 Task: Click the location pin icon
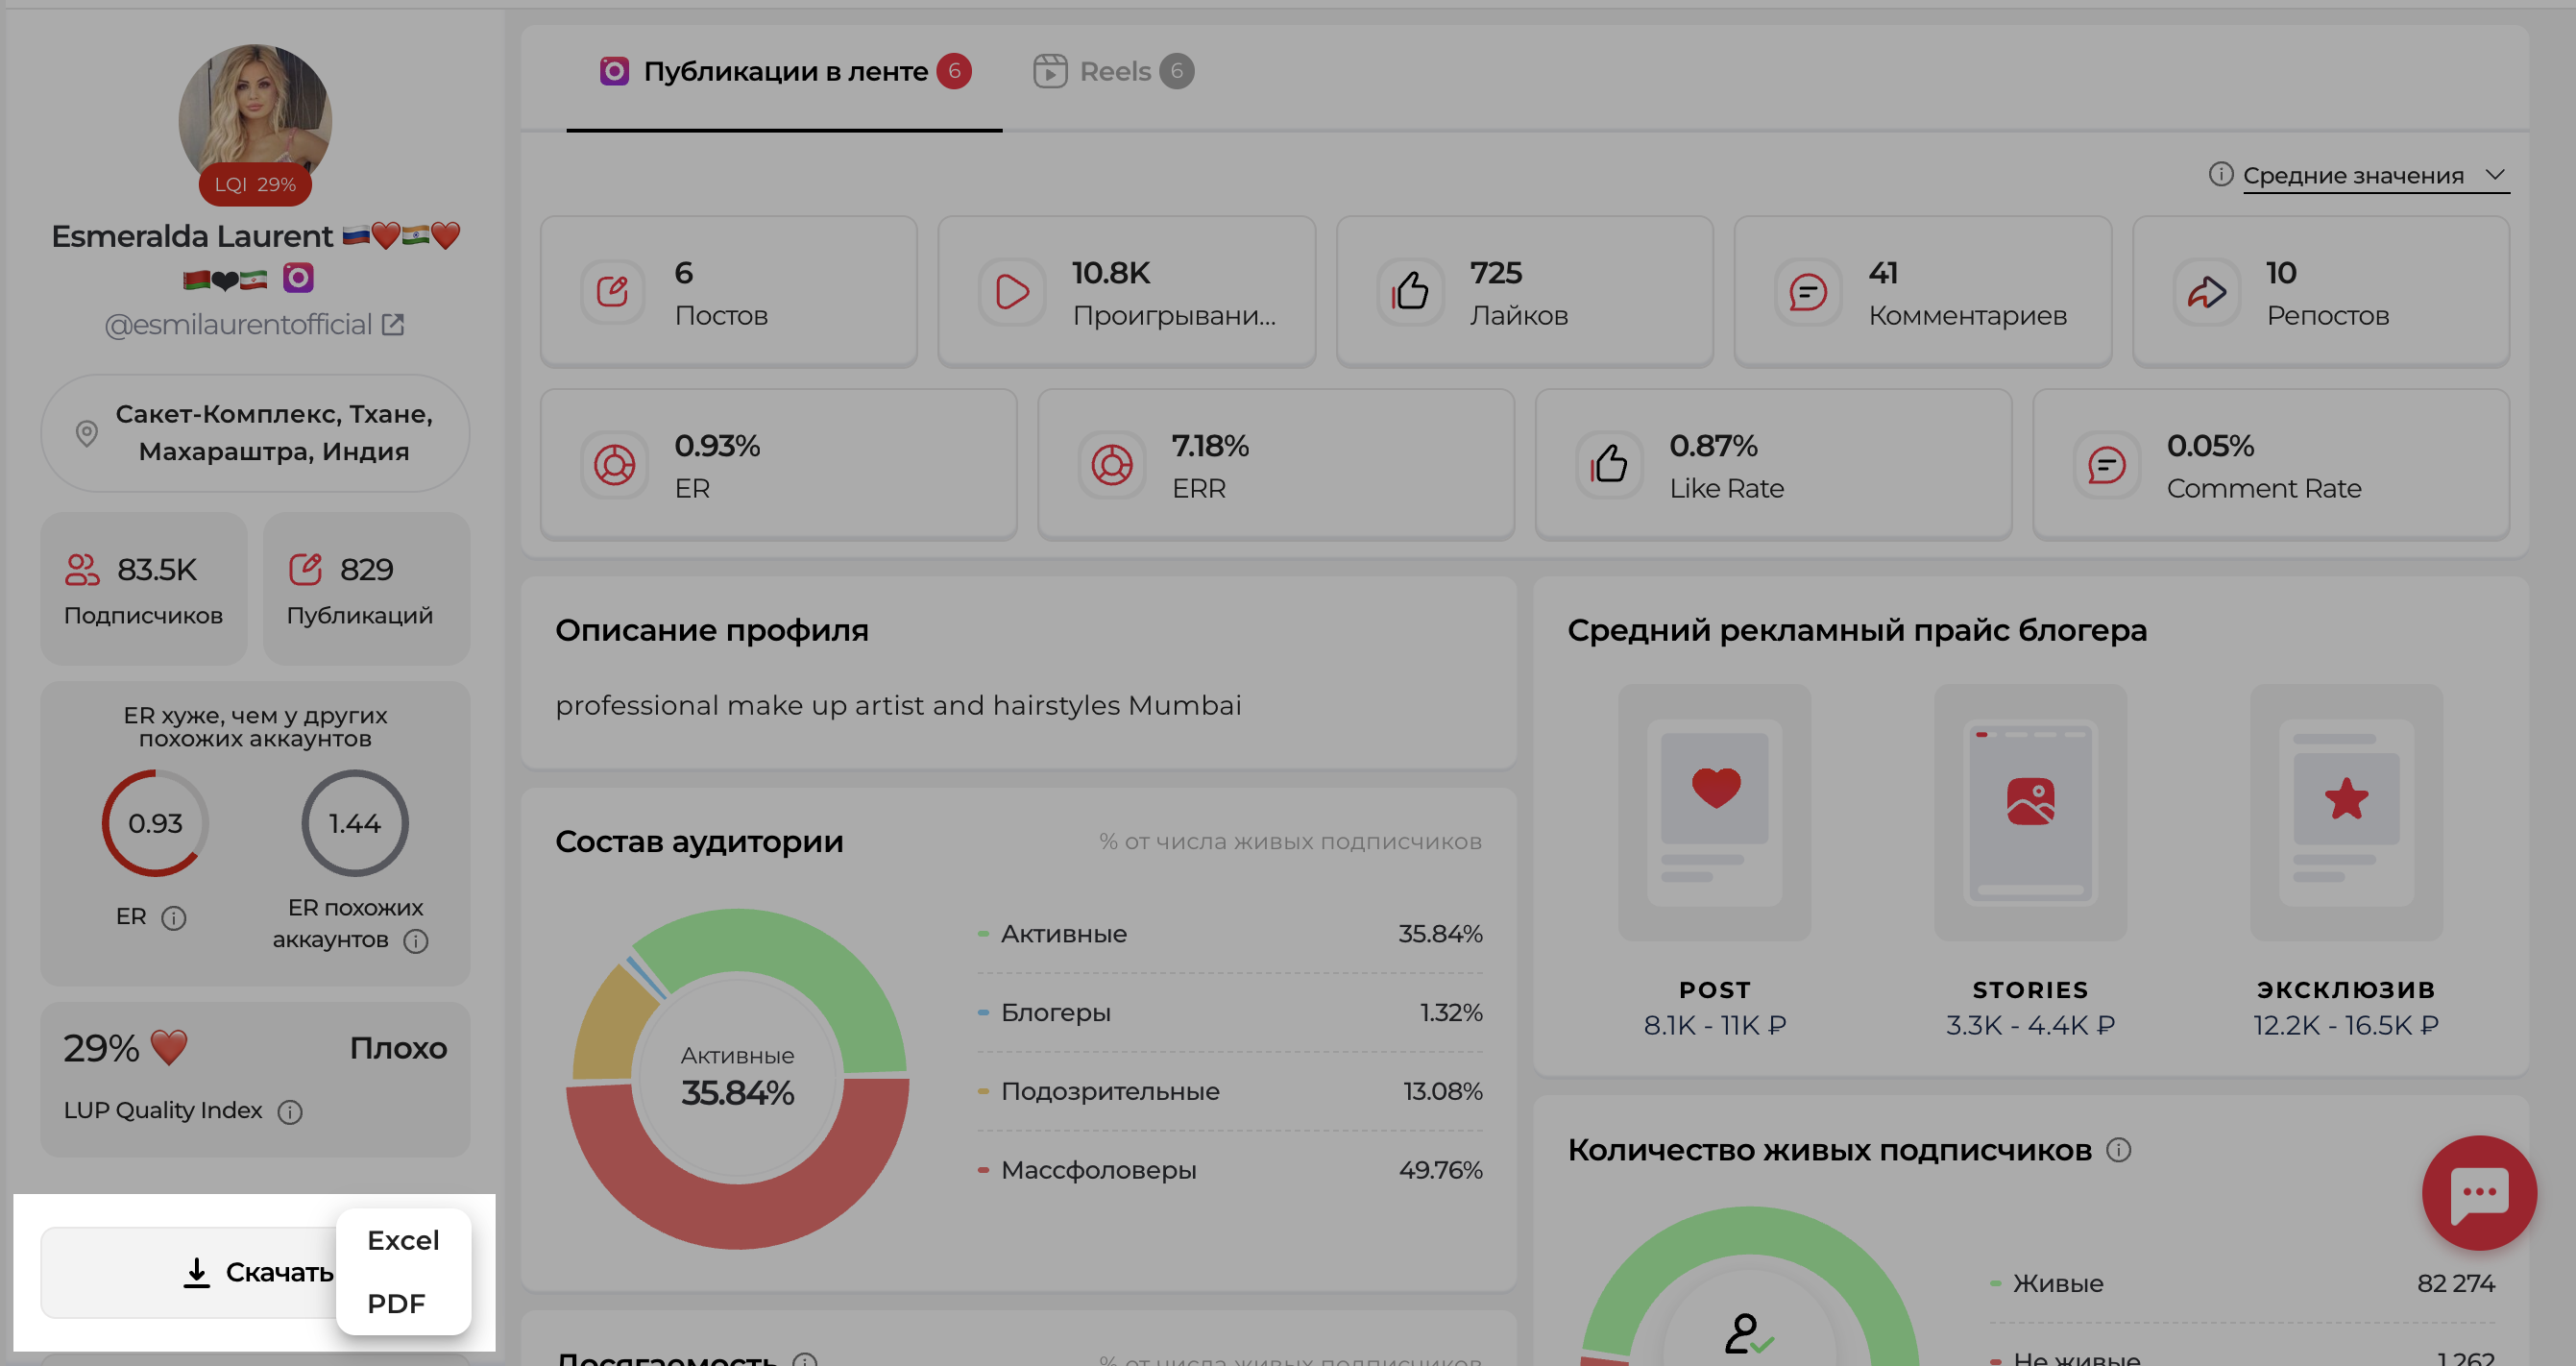click(87, 433)
